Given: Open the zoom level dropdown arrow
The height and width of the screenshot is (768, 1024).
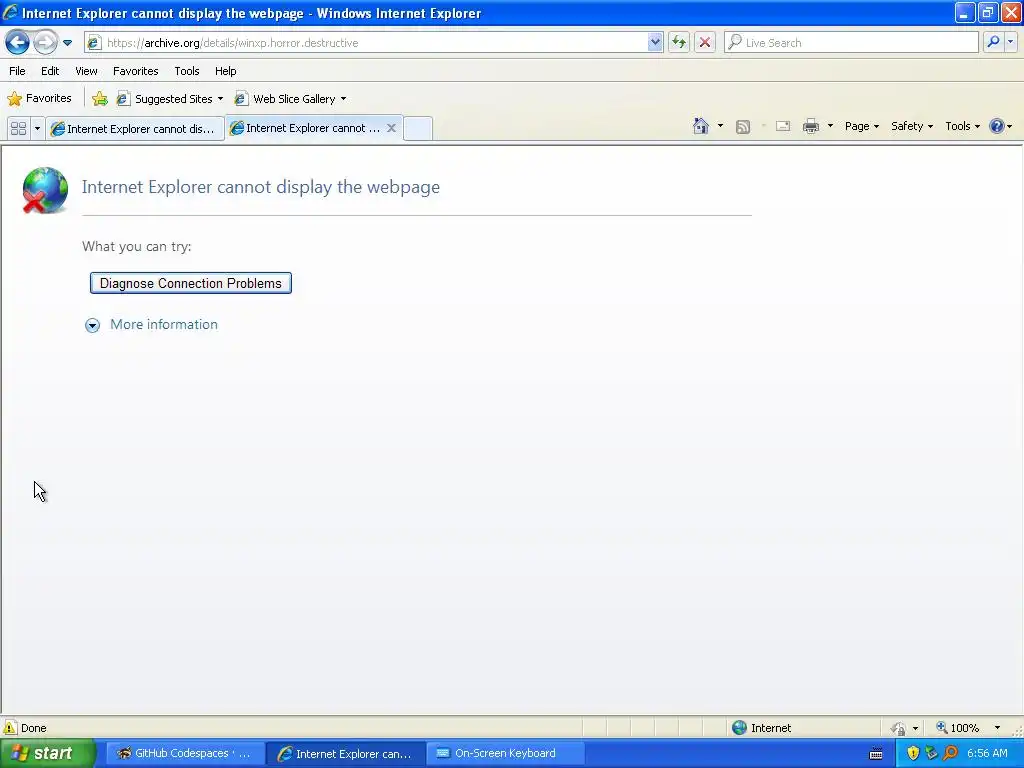Looking at the screenshot, I should click(997, 728).
